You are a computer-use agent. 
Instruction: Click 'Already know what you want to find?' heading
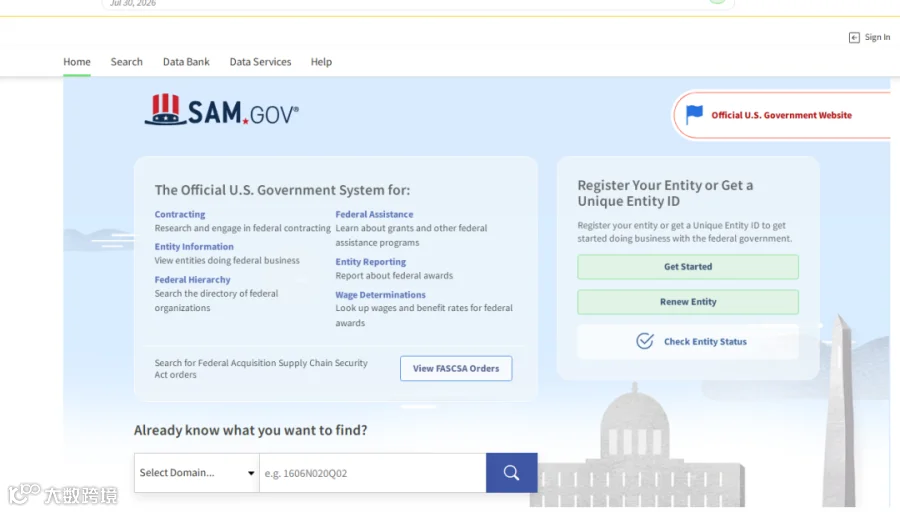[x=250, y=430]
